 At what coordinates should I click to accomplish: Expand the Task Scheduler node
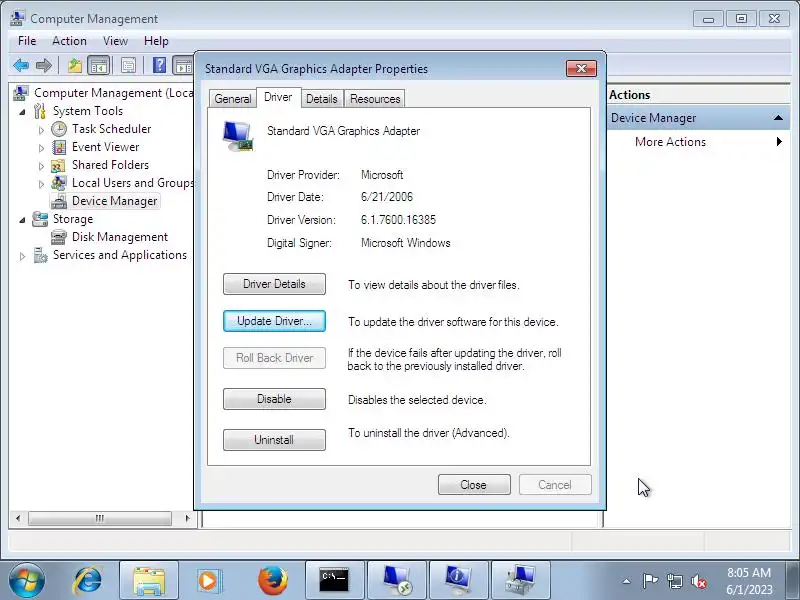coord(41,130)
